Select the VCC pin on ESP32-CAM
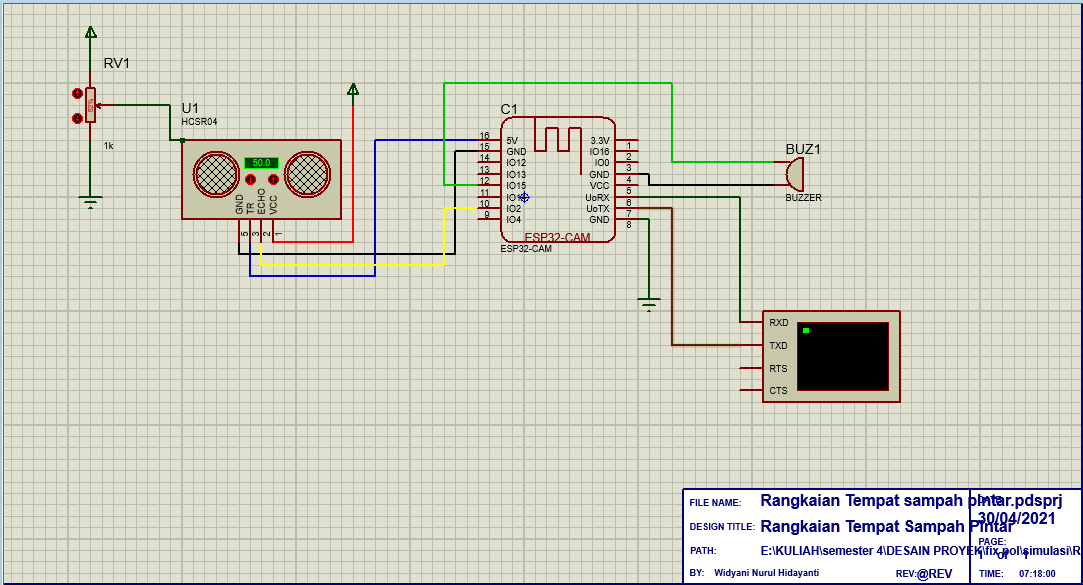 (600, 186)
